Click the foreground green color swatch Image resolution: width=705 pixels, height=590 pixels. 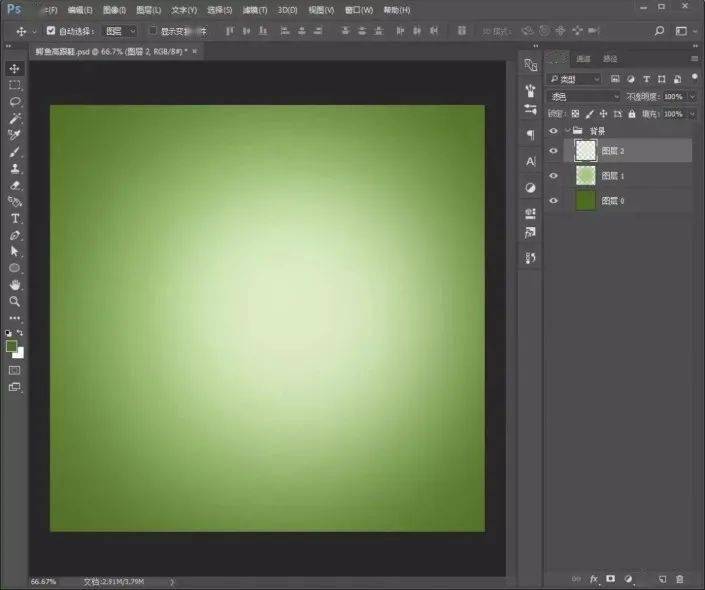(x=12, y=346)
